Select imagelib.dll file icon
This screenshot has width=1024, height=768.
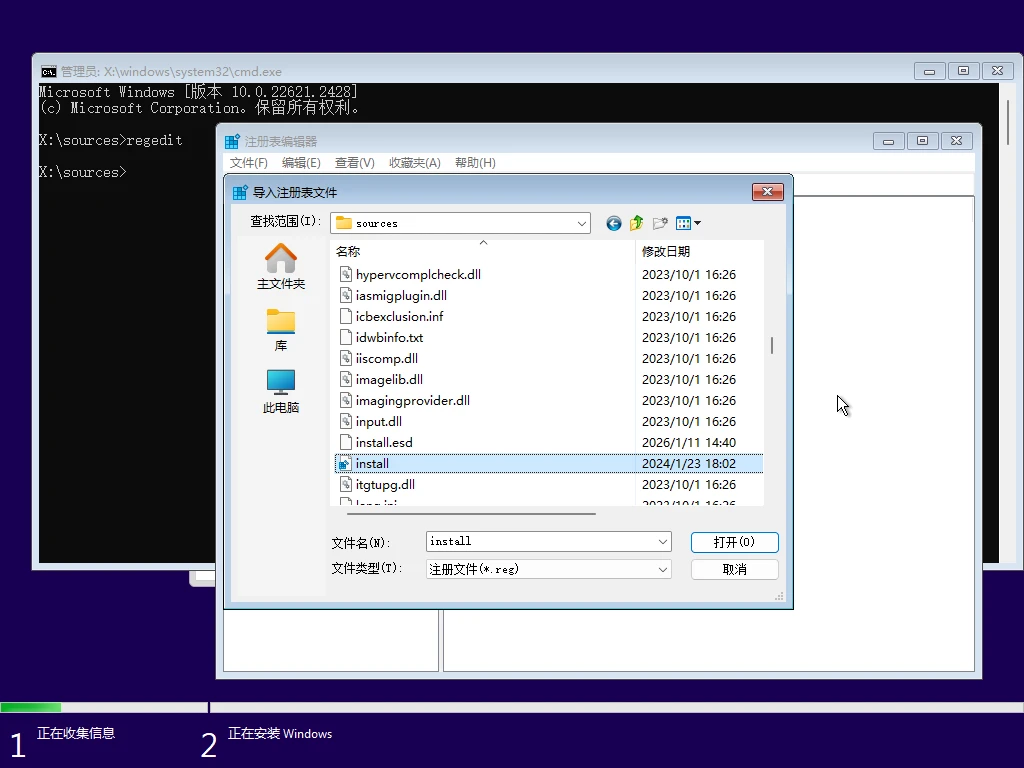pos(346,379)
